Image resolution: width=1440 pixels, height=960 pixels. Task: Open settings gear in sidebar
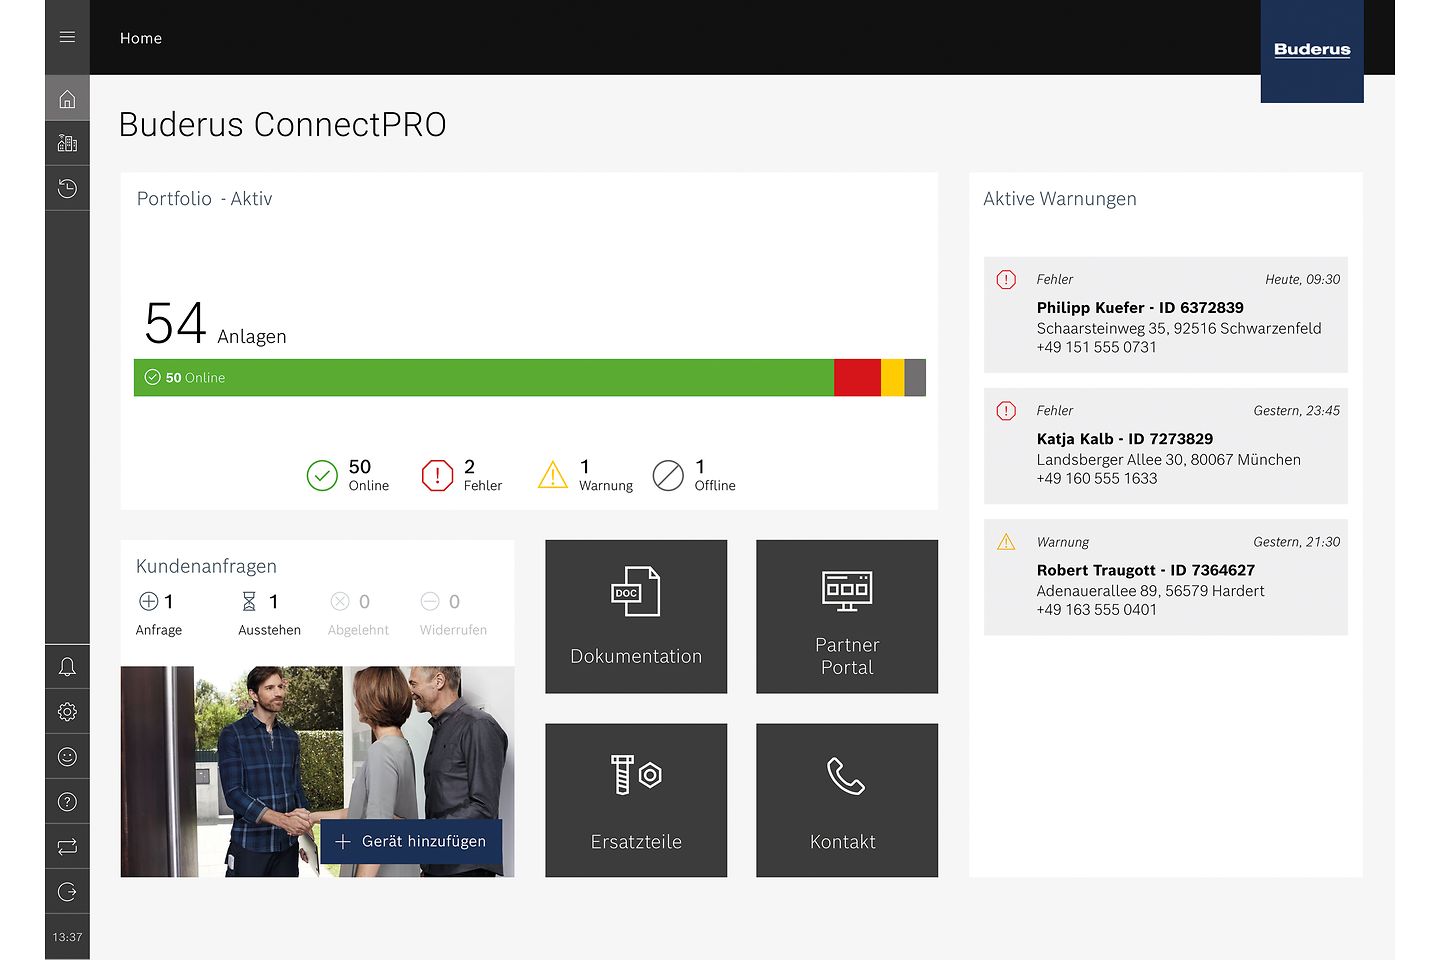click(67, 712)
